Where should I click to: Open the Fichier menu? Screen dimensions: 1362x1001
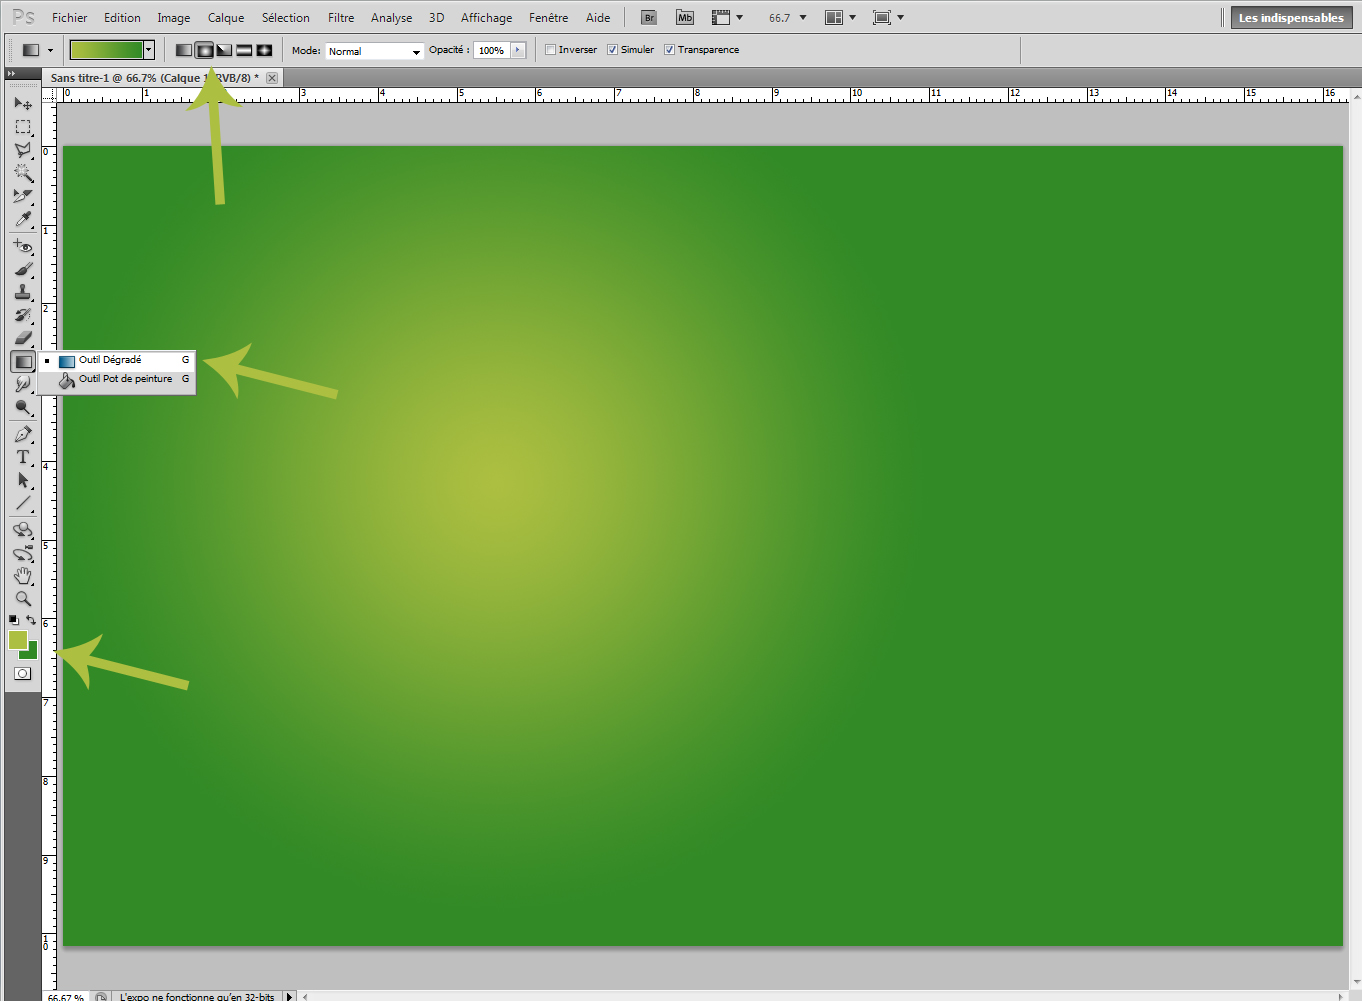(70, 18)
